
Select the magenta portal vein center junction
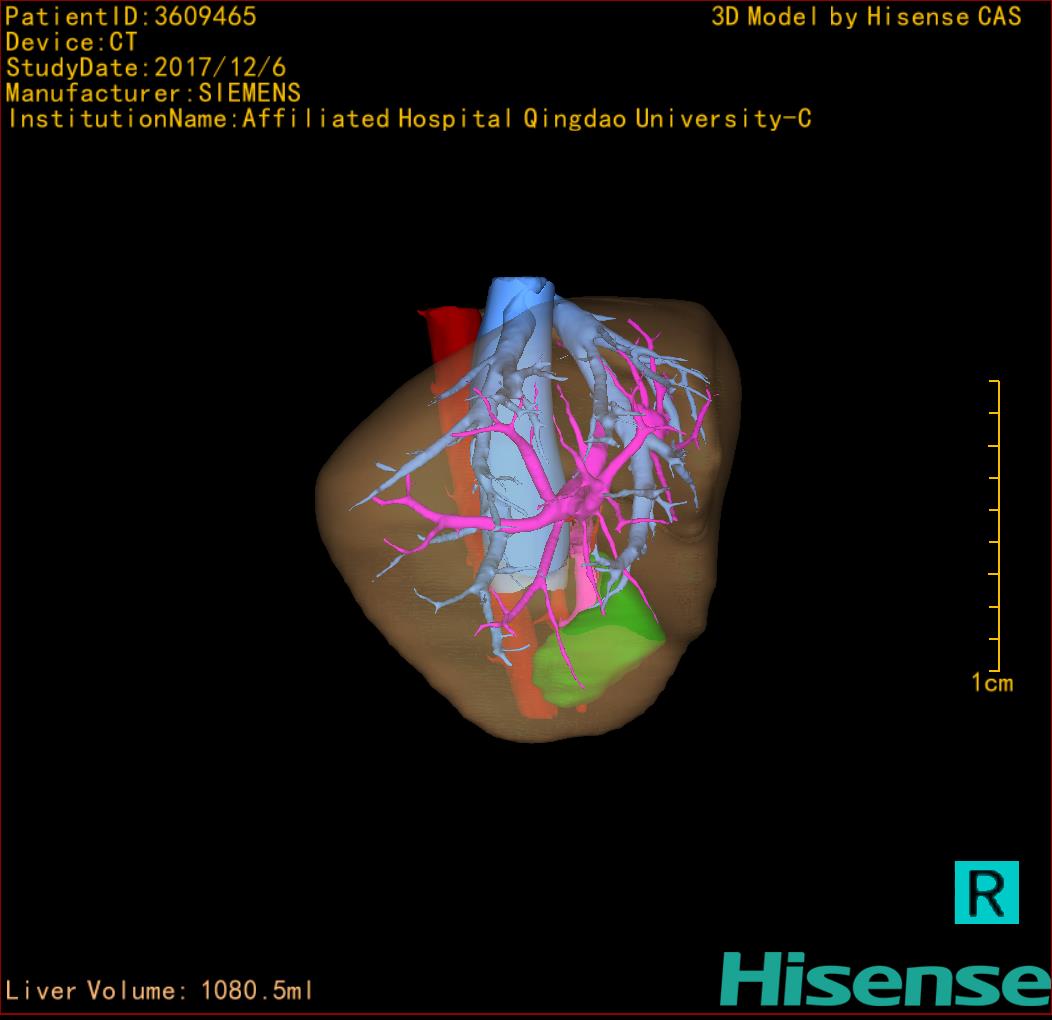582,497
